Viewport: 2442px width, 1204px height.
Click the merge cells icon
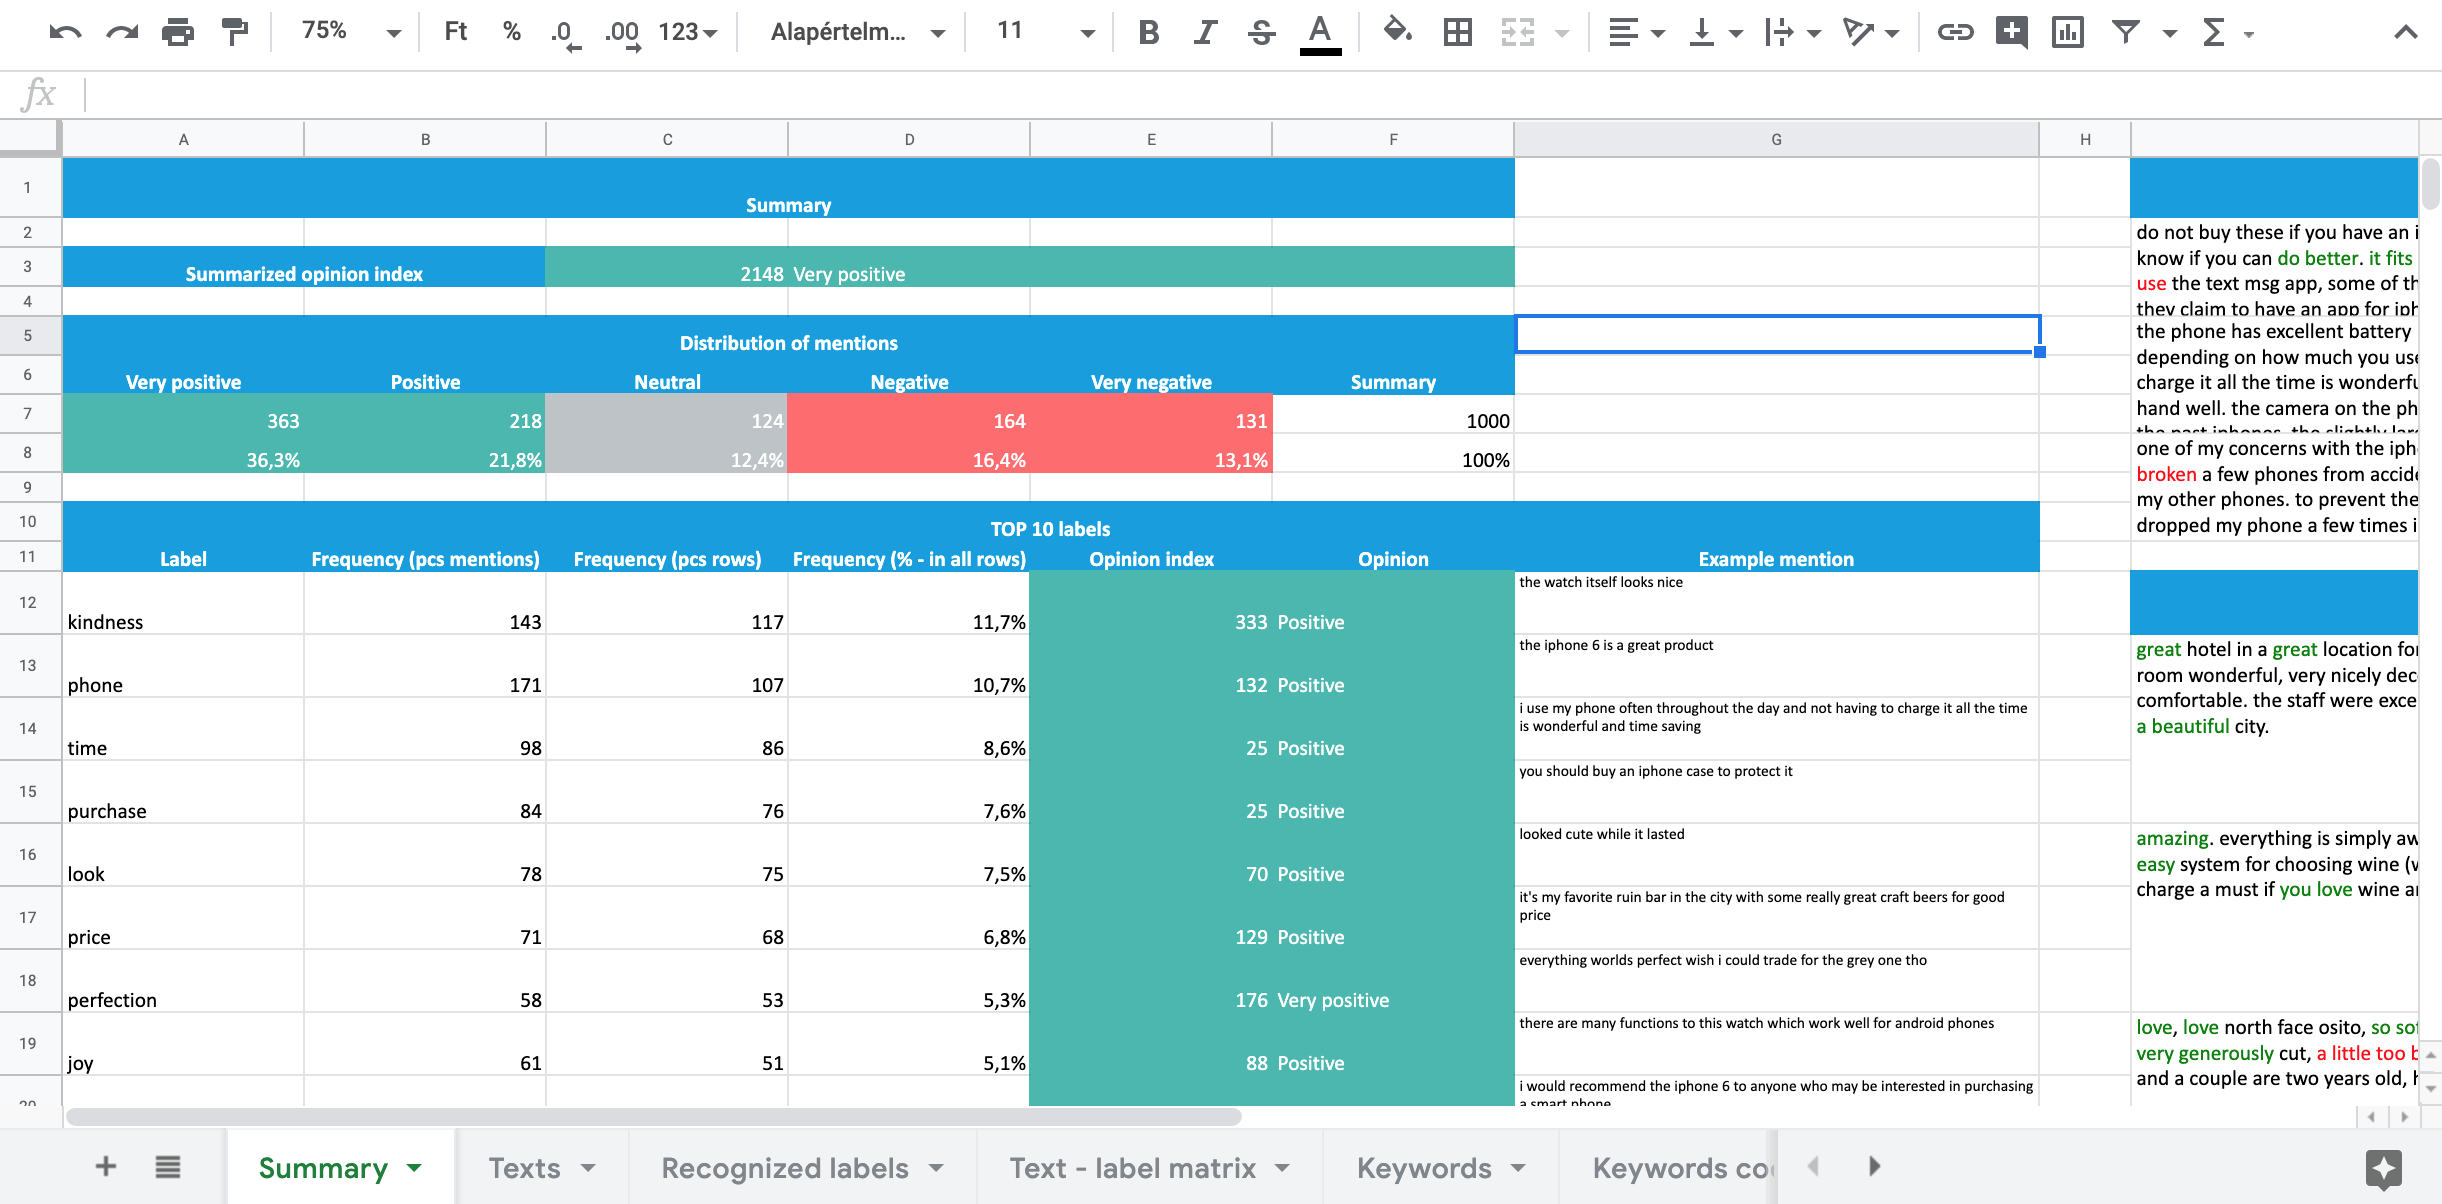(1517, 33)
